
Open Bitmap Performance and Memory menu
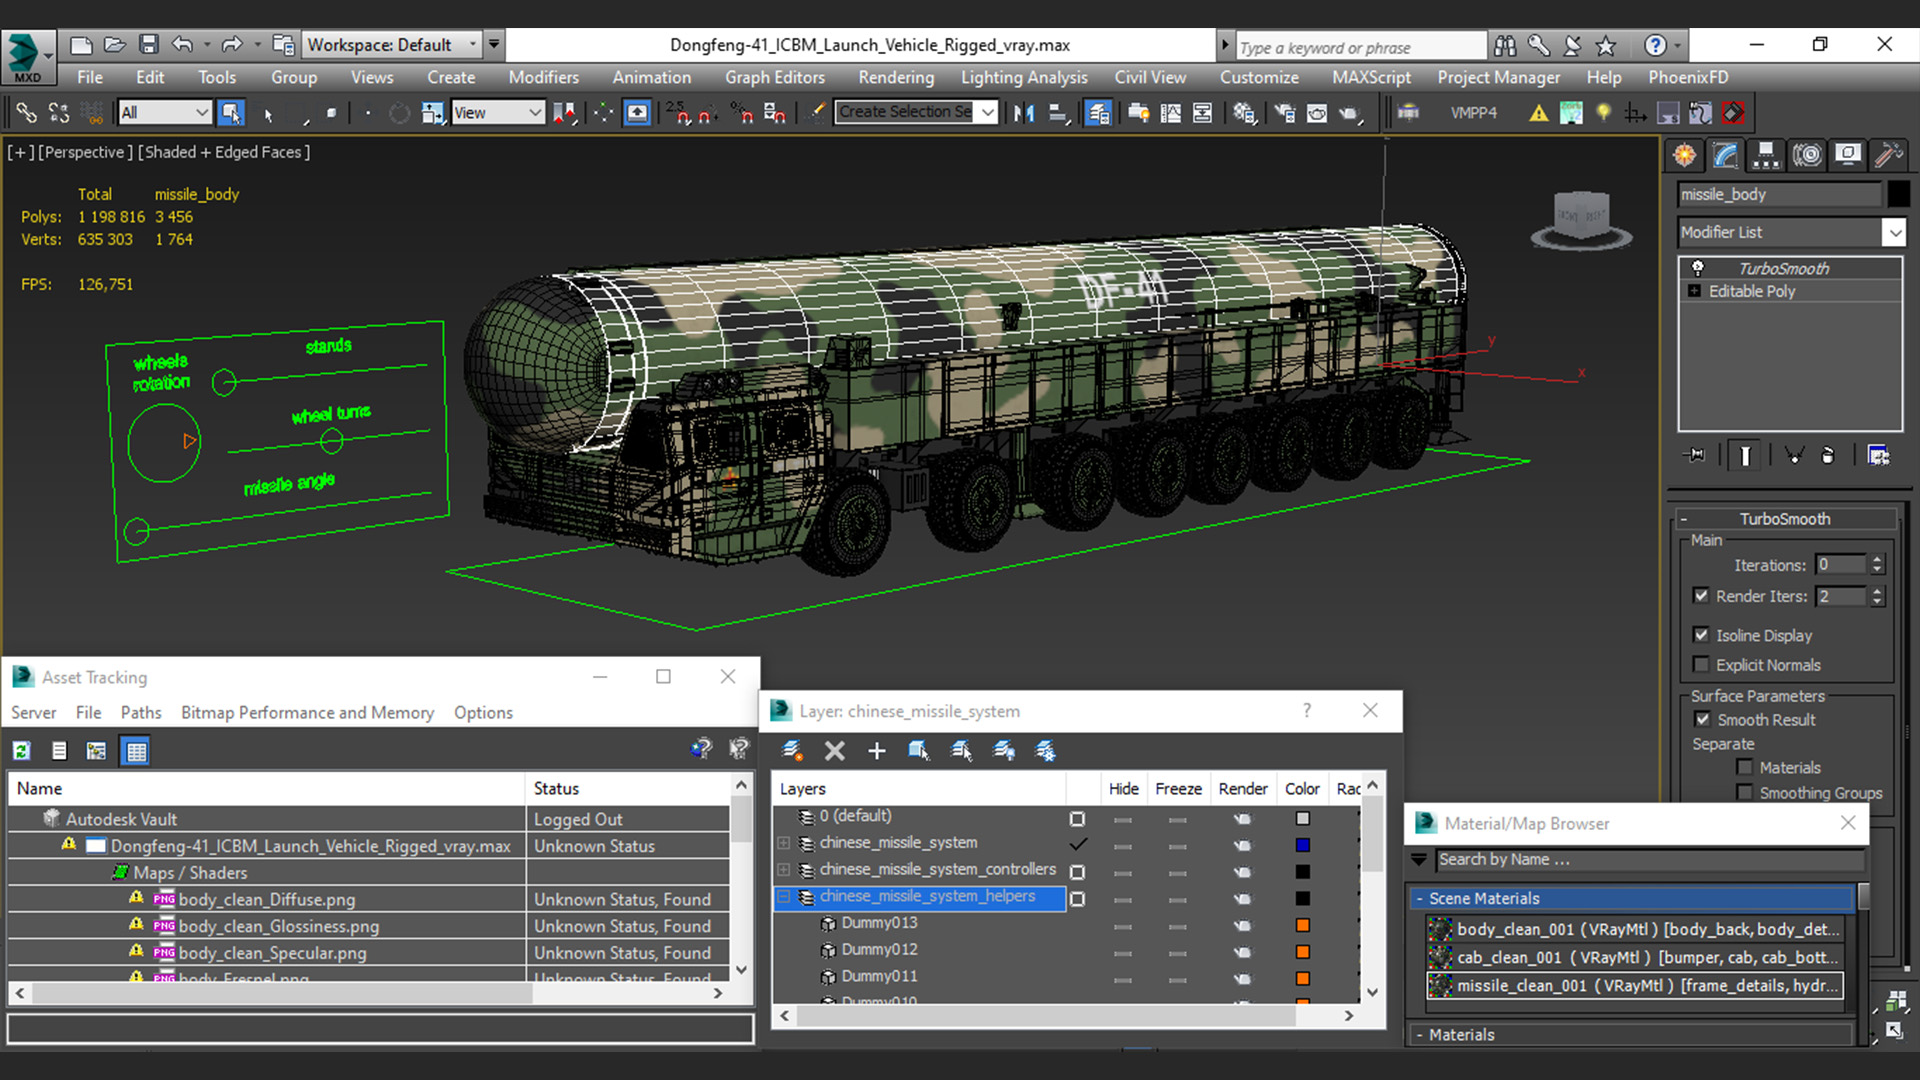(307, 713)
